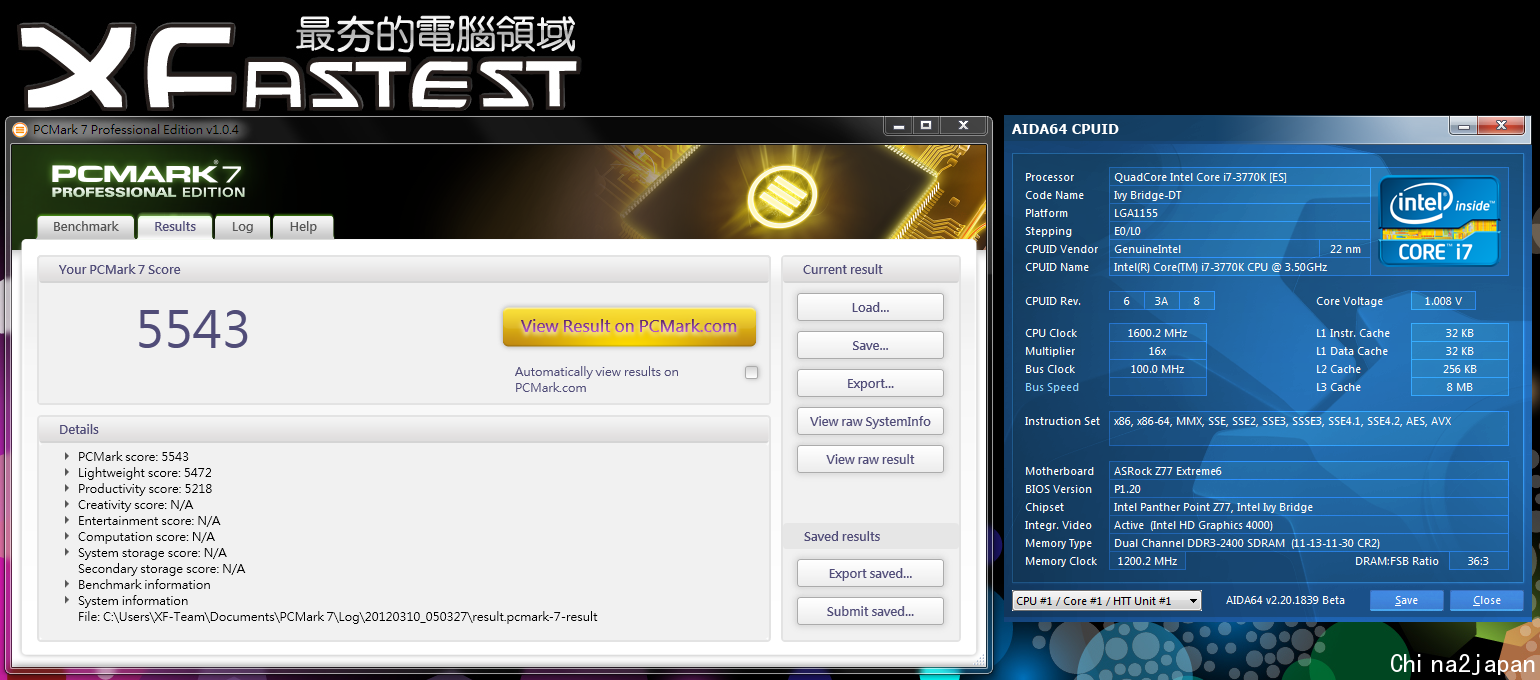Click Export saved... button
This screenshot has height=680, width=1540.
[x=870, y=573]
